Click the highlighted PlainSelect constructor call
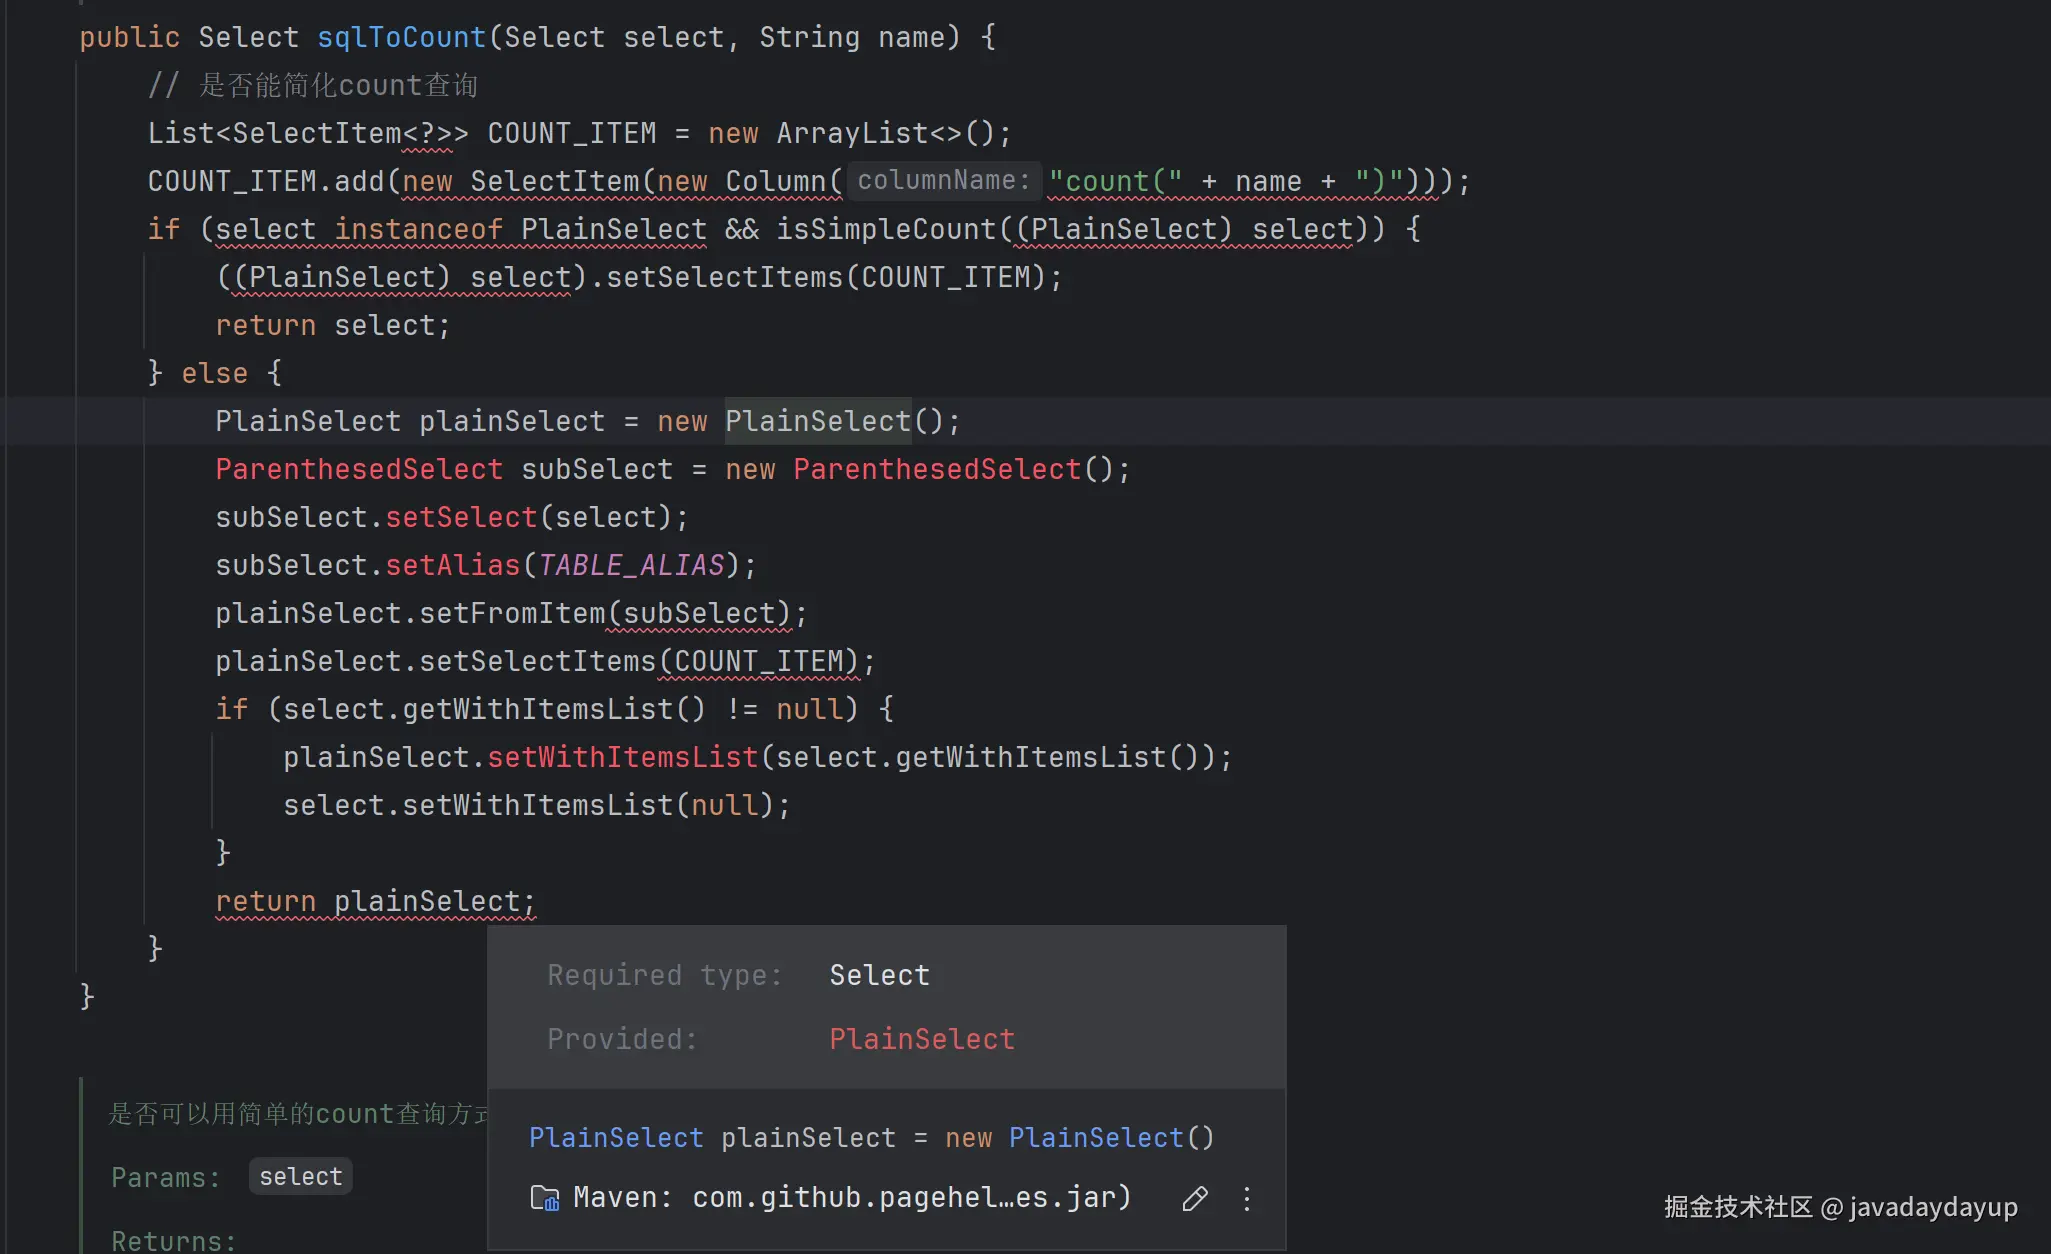 (818, 421)
